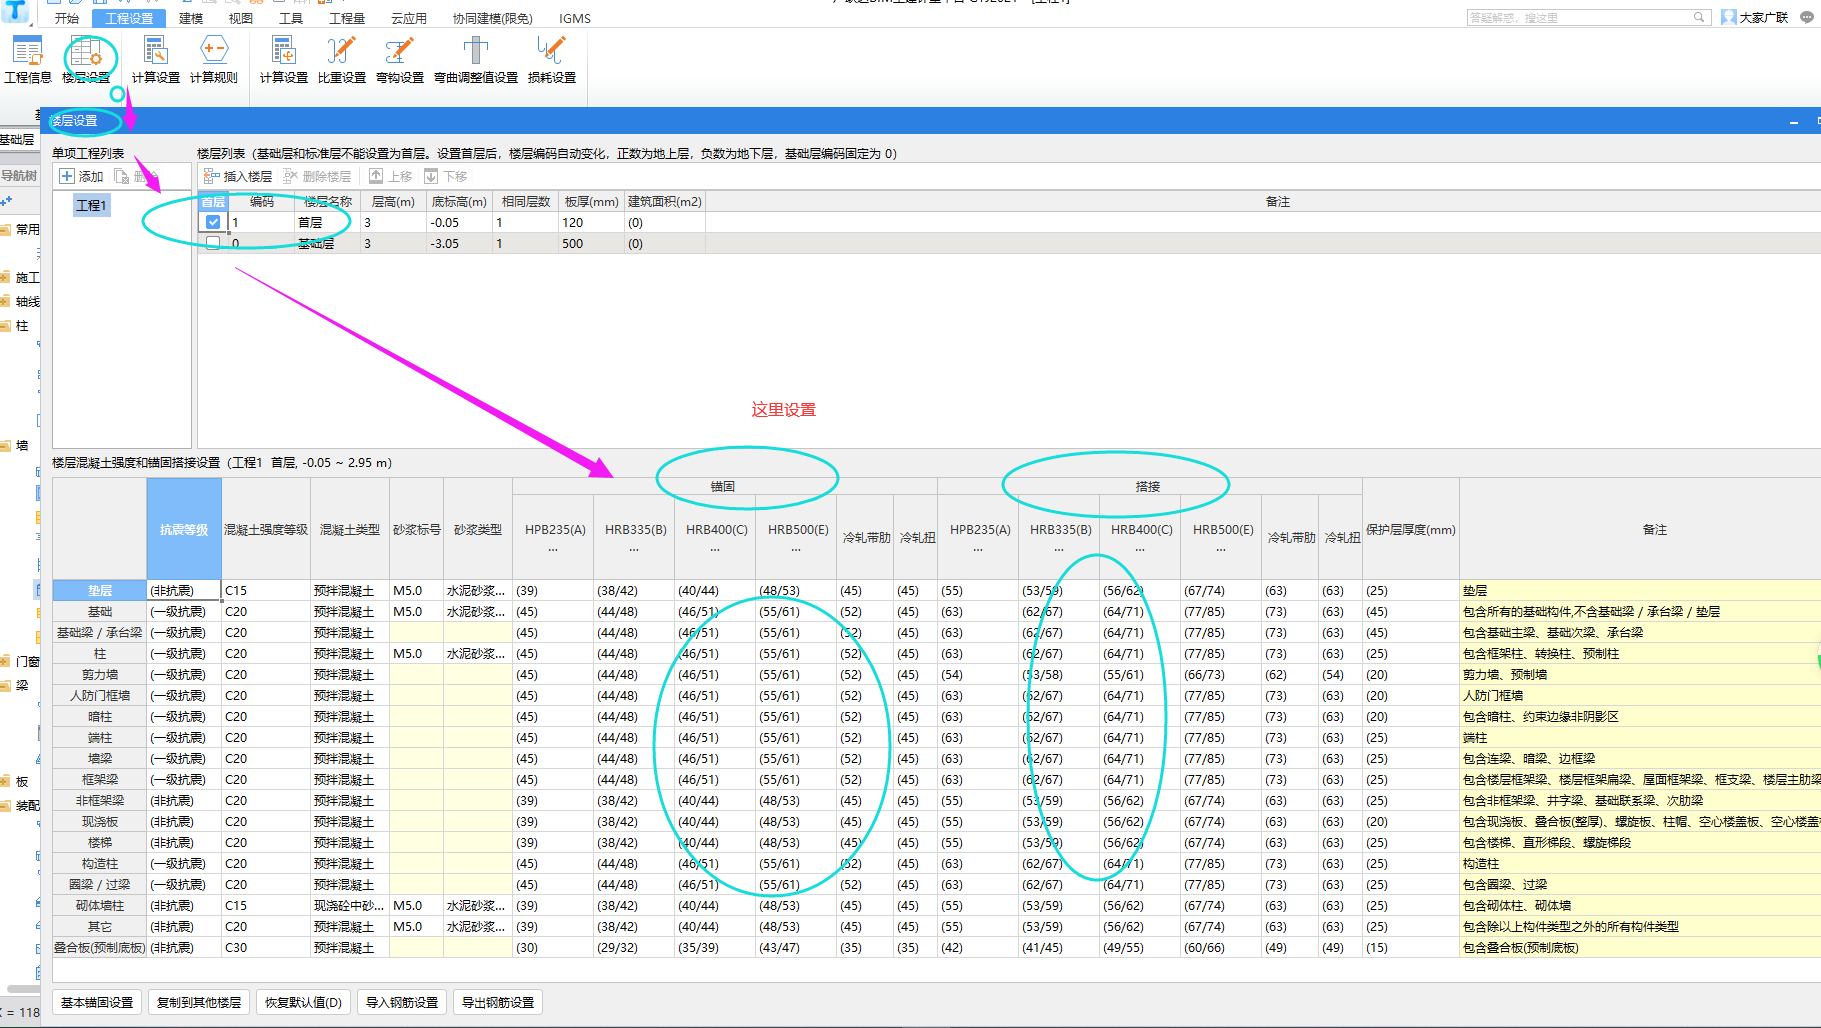Select the 柱 item in the navigation tree

[22, 325]
